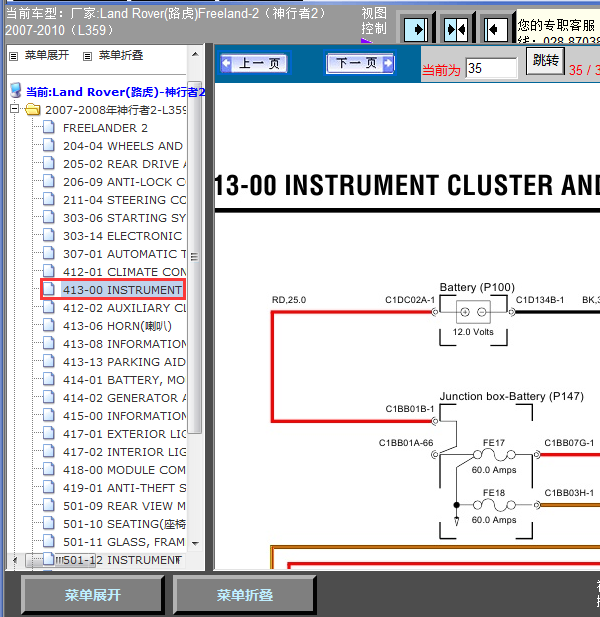
Task: Open 412-02 AUXILIARY entry
Action: click(x=124, y=308)
